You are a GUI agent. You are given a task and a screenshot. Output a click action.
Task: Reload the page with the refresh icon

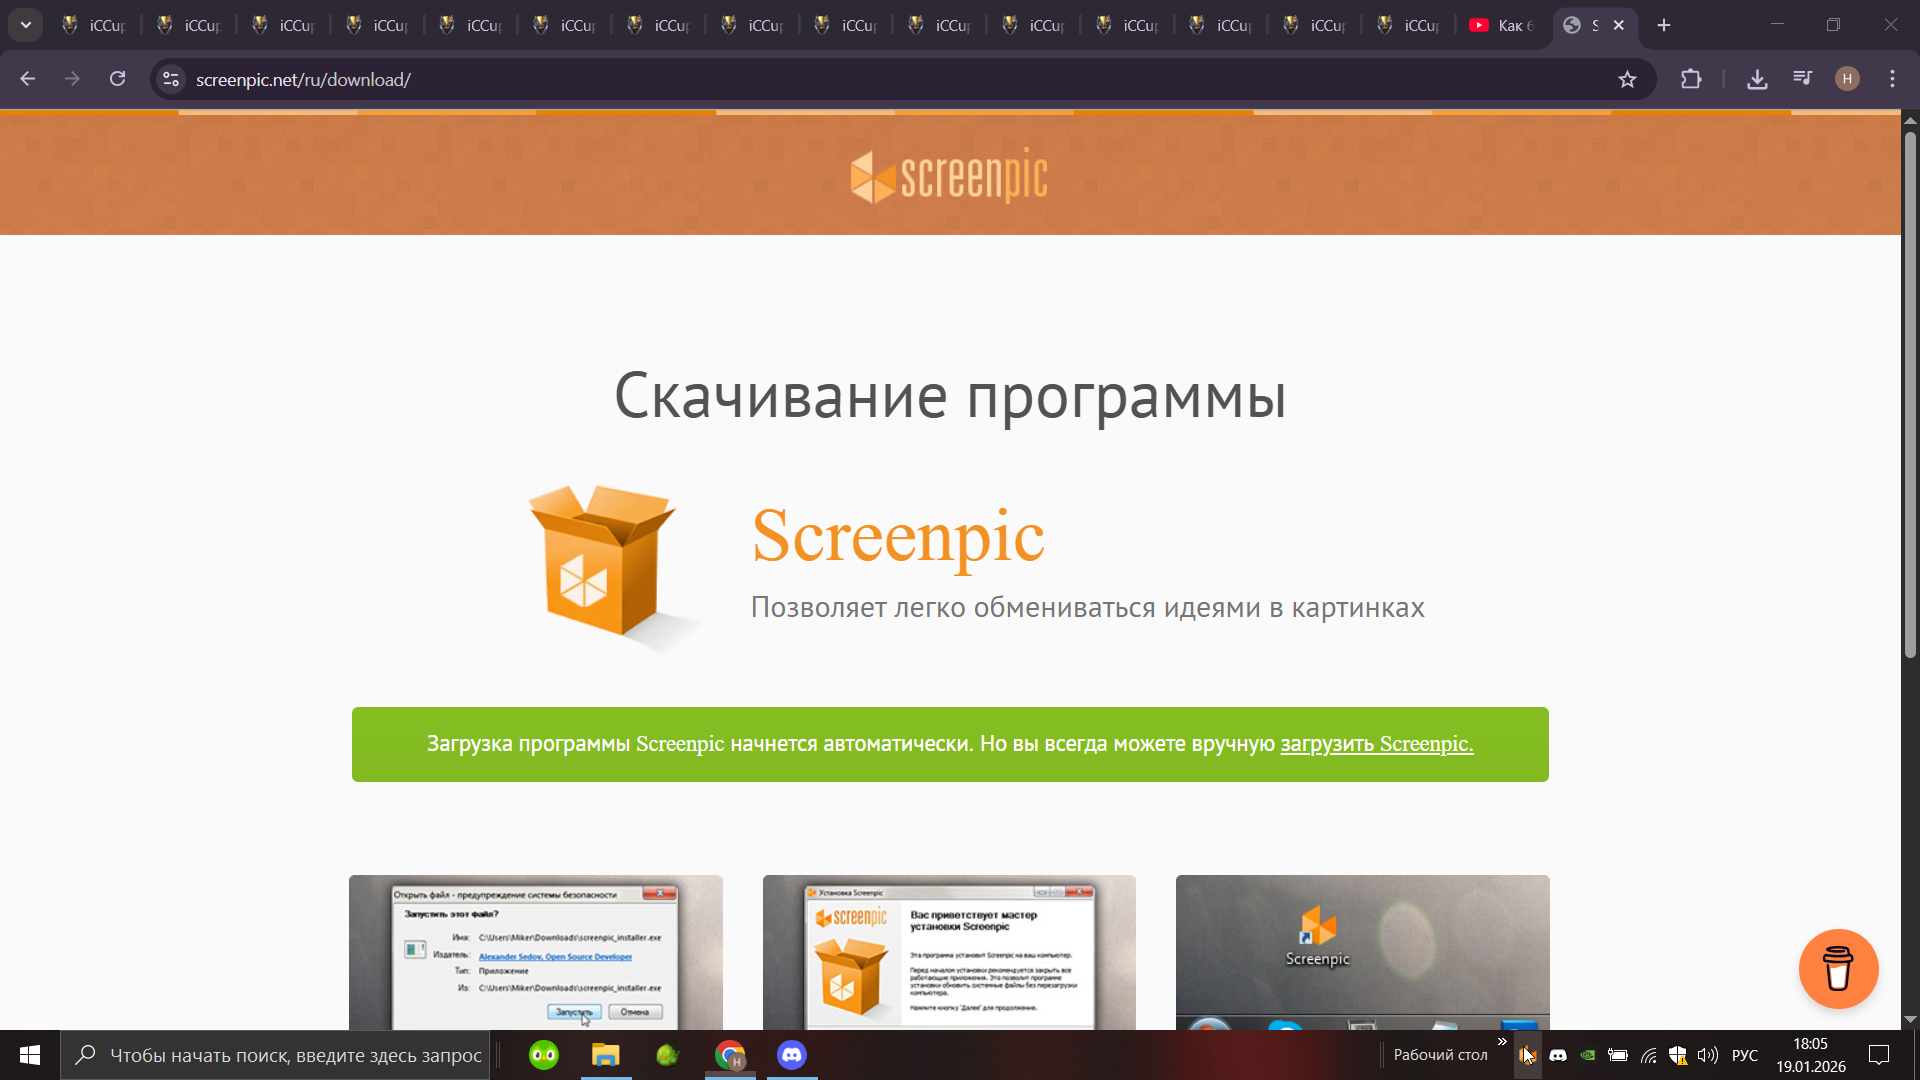click(x=117, y=79)
